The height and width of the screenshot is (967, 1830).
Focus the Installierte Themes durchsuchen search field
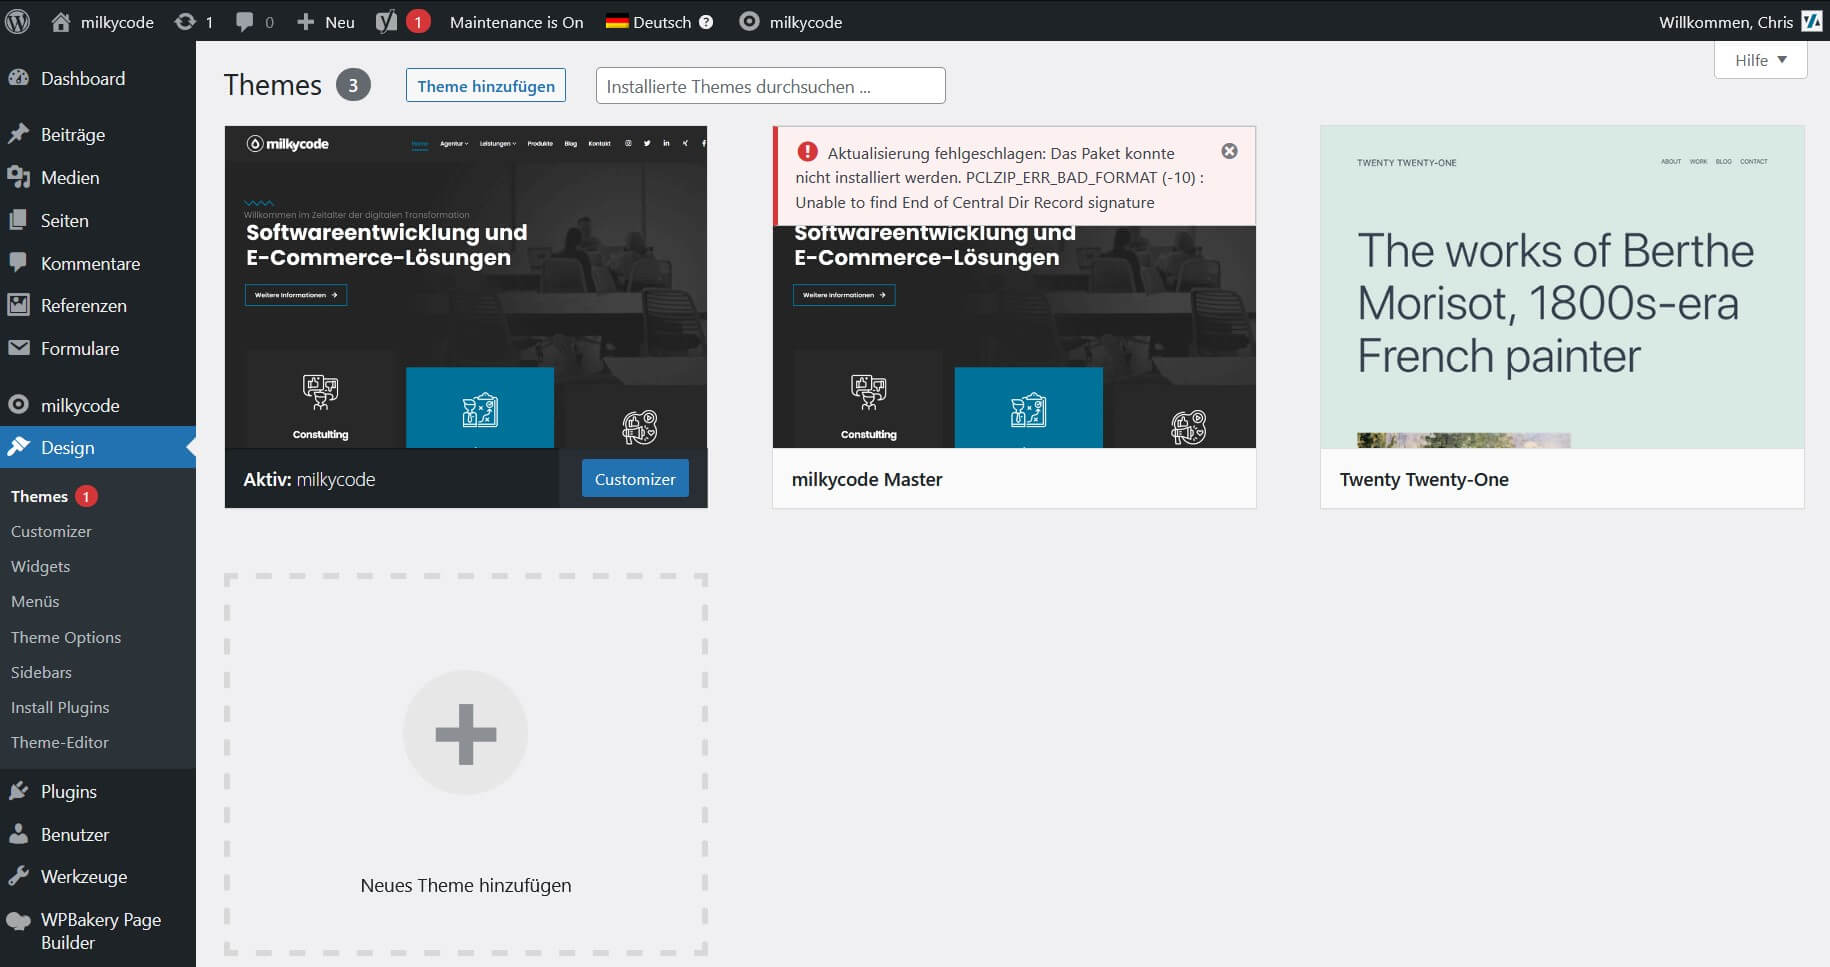770,86
